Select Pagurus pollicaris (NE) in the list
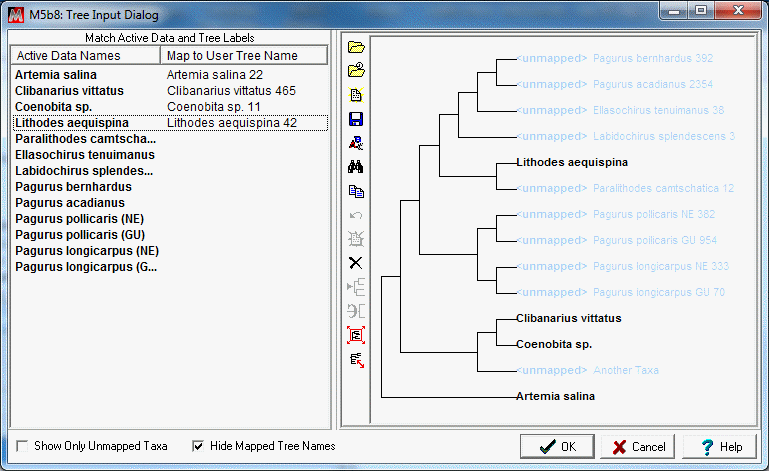769x471 pixels. tap(80, 219)
